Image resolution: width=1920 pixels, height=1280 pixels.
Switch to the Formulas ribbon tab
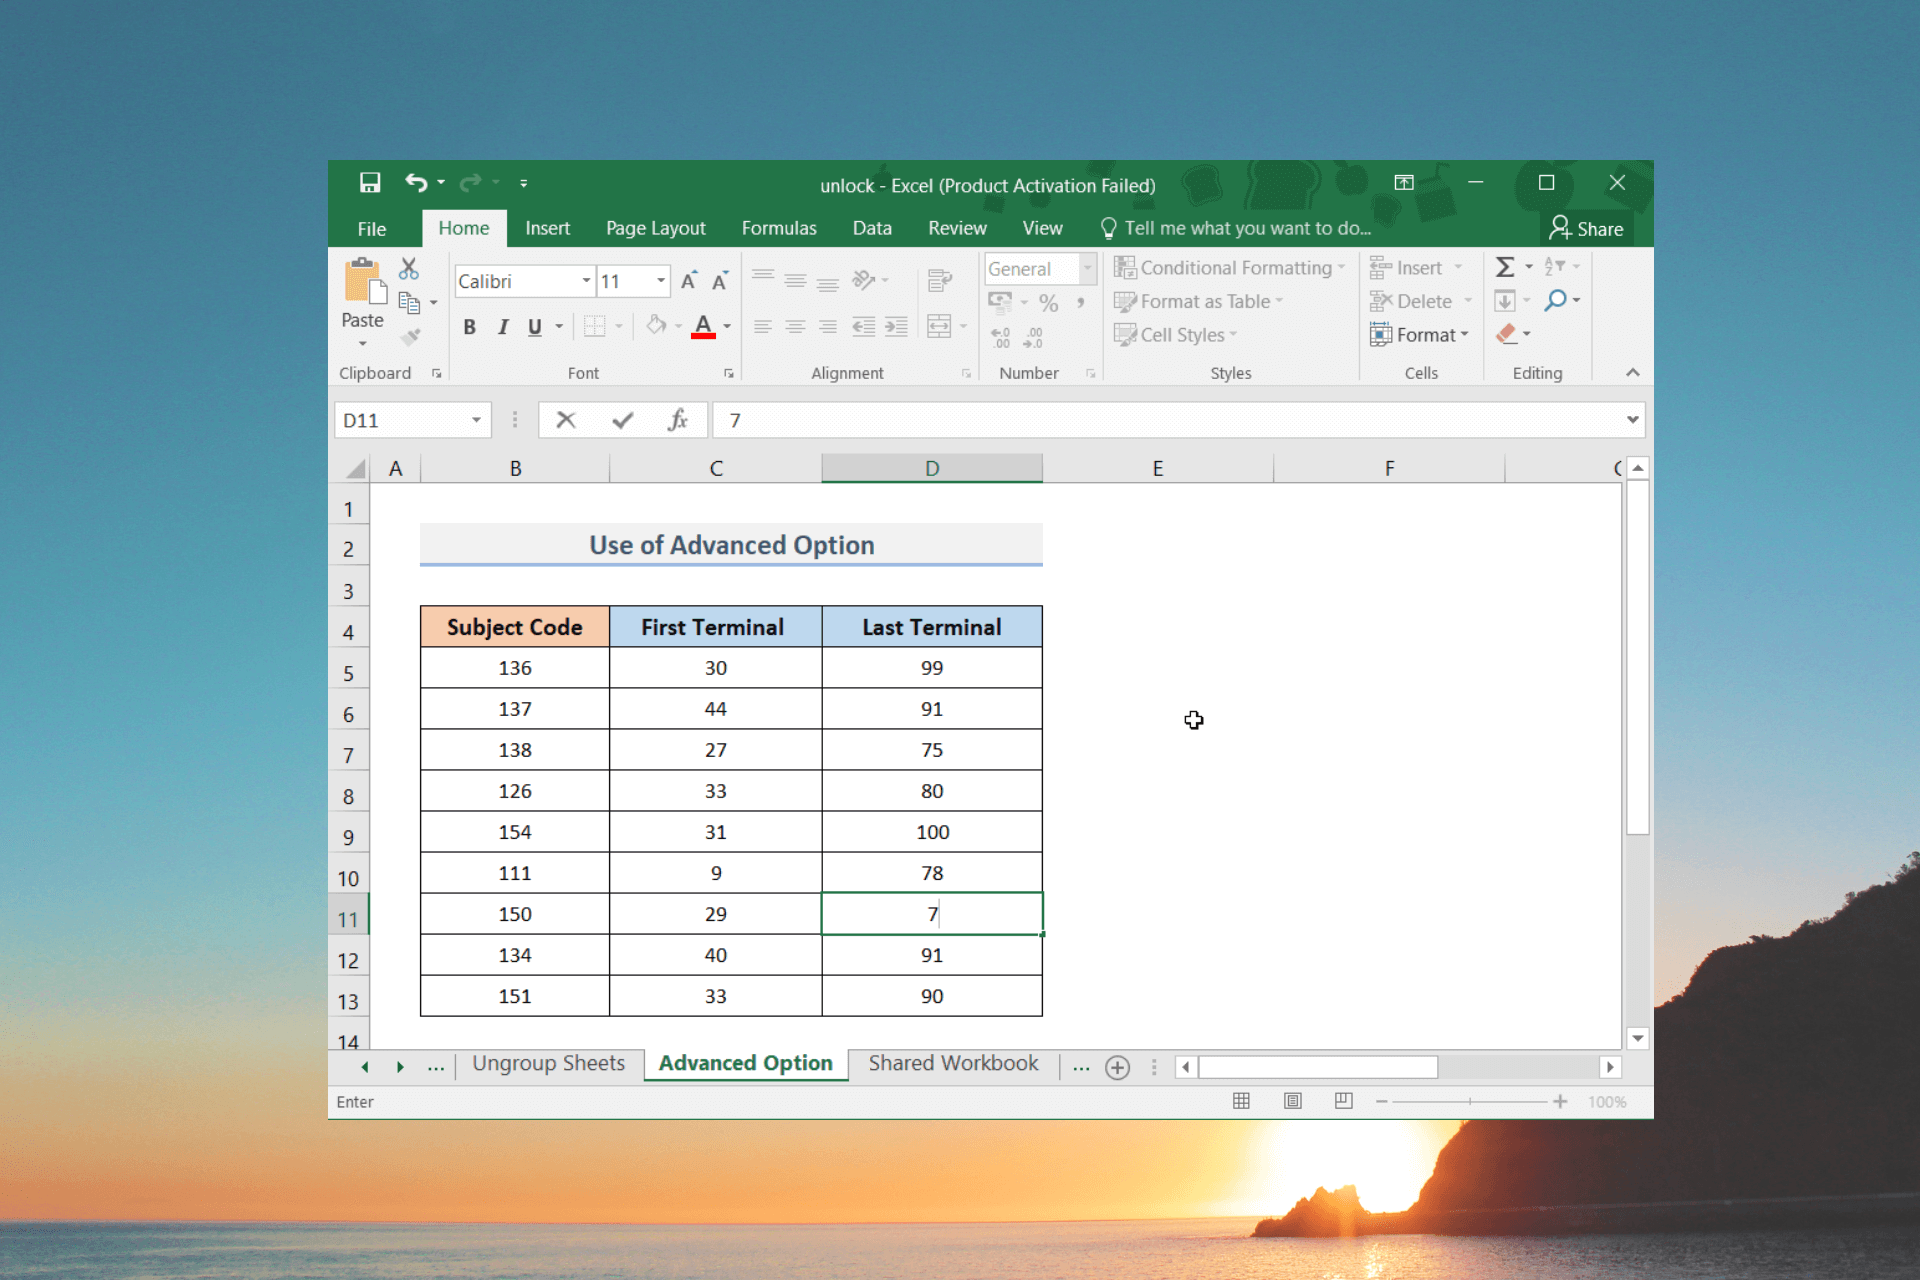779,228
